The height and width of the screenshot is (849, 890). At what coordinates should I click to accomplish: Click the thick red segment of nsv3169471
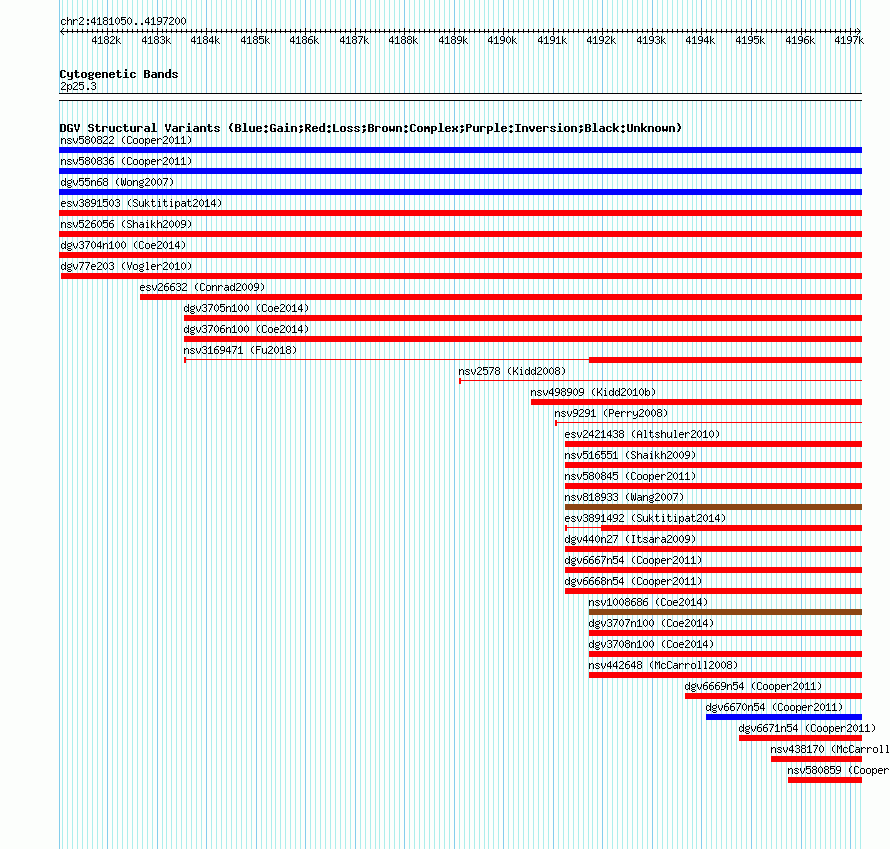point(725,360)
